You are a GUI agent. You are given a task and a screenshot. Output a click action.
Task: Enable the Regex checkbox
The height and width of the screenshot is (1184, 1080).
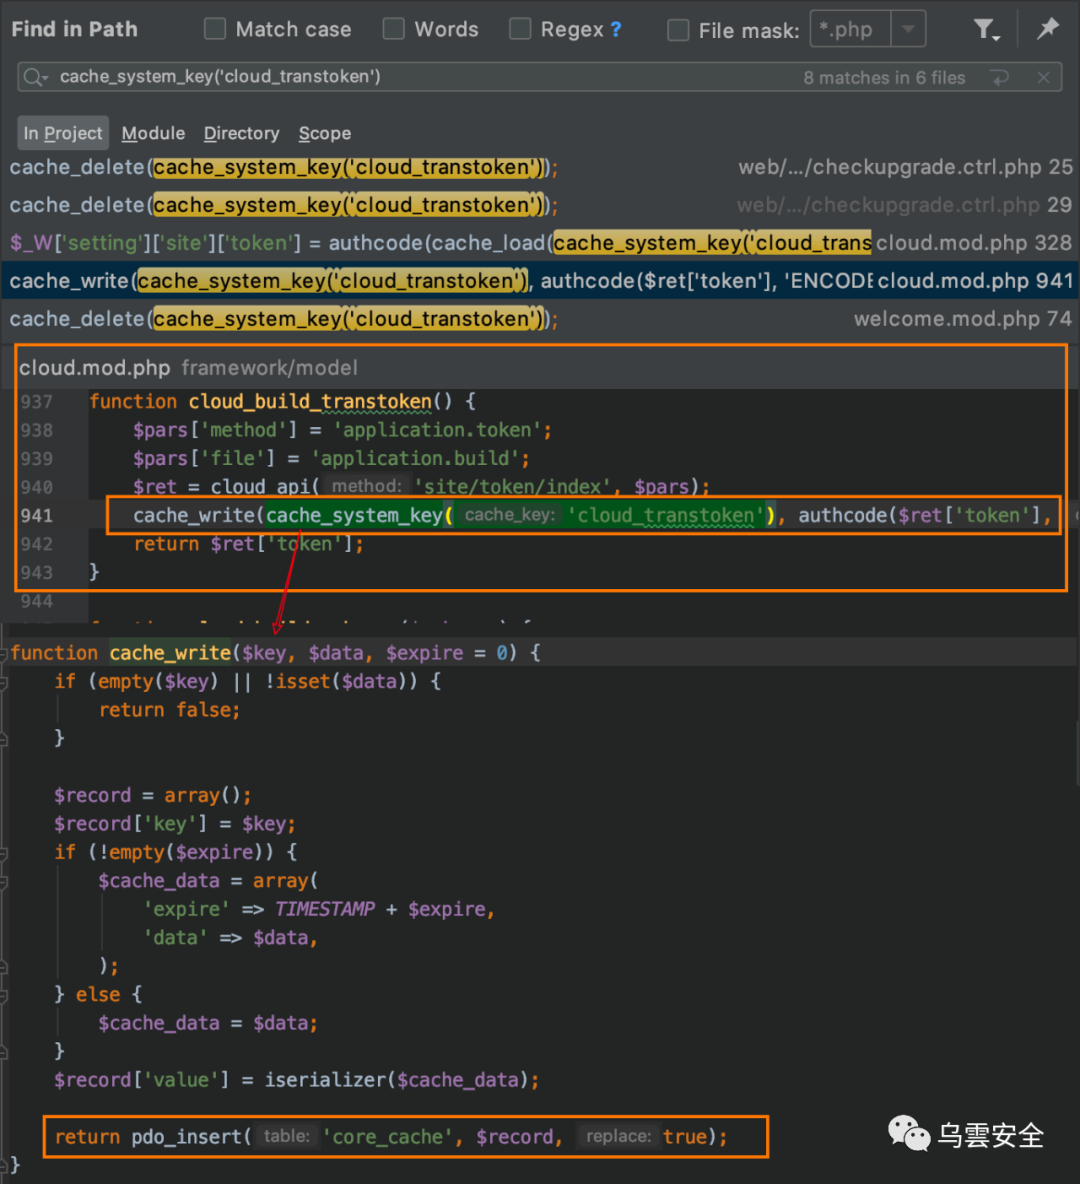520,29
